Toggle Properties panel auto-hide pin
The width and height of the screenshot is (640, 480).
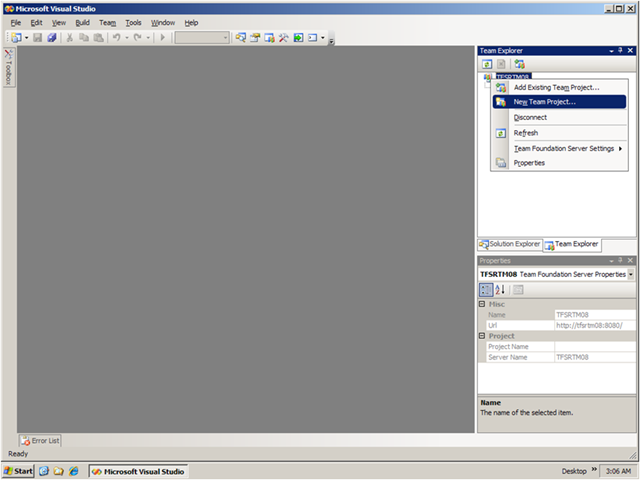coord(620,260)
